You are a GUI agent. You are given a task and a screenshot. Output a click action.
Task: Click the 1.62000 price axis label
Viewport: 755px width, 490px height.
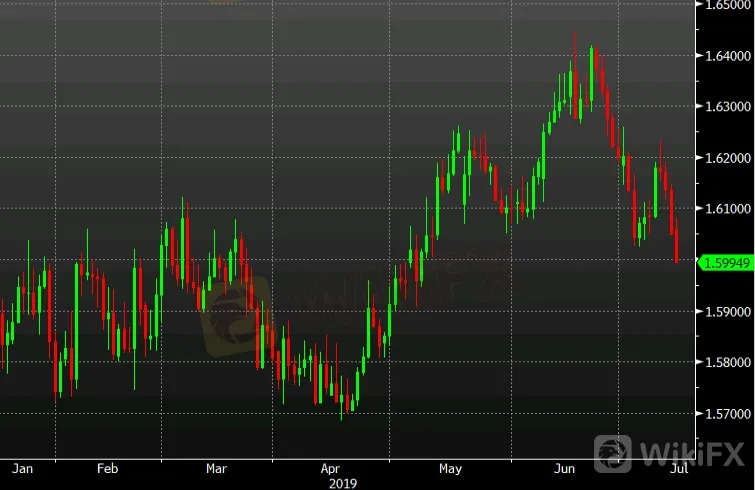click(x=728, y=158)
